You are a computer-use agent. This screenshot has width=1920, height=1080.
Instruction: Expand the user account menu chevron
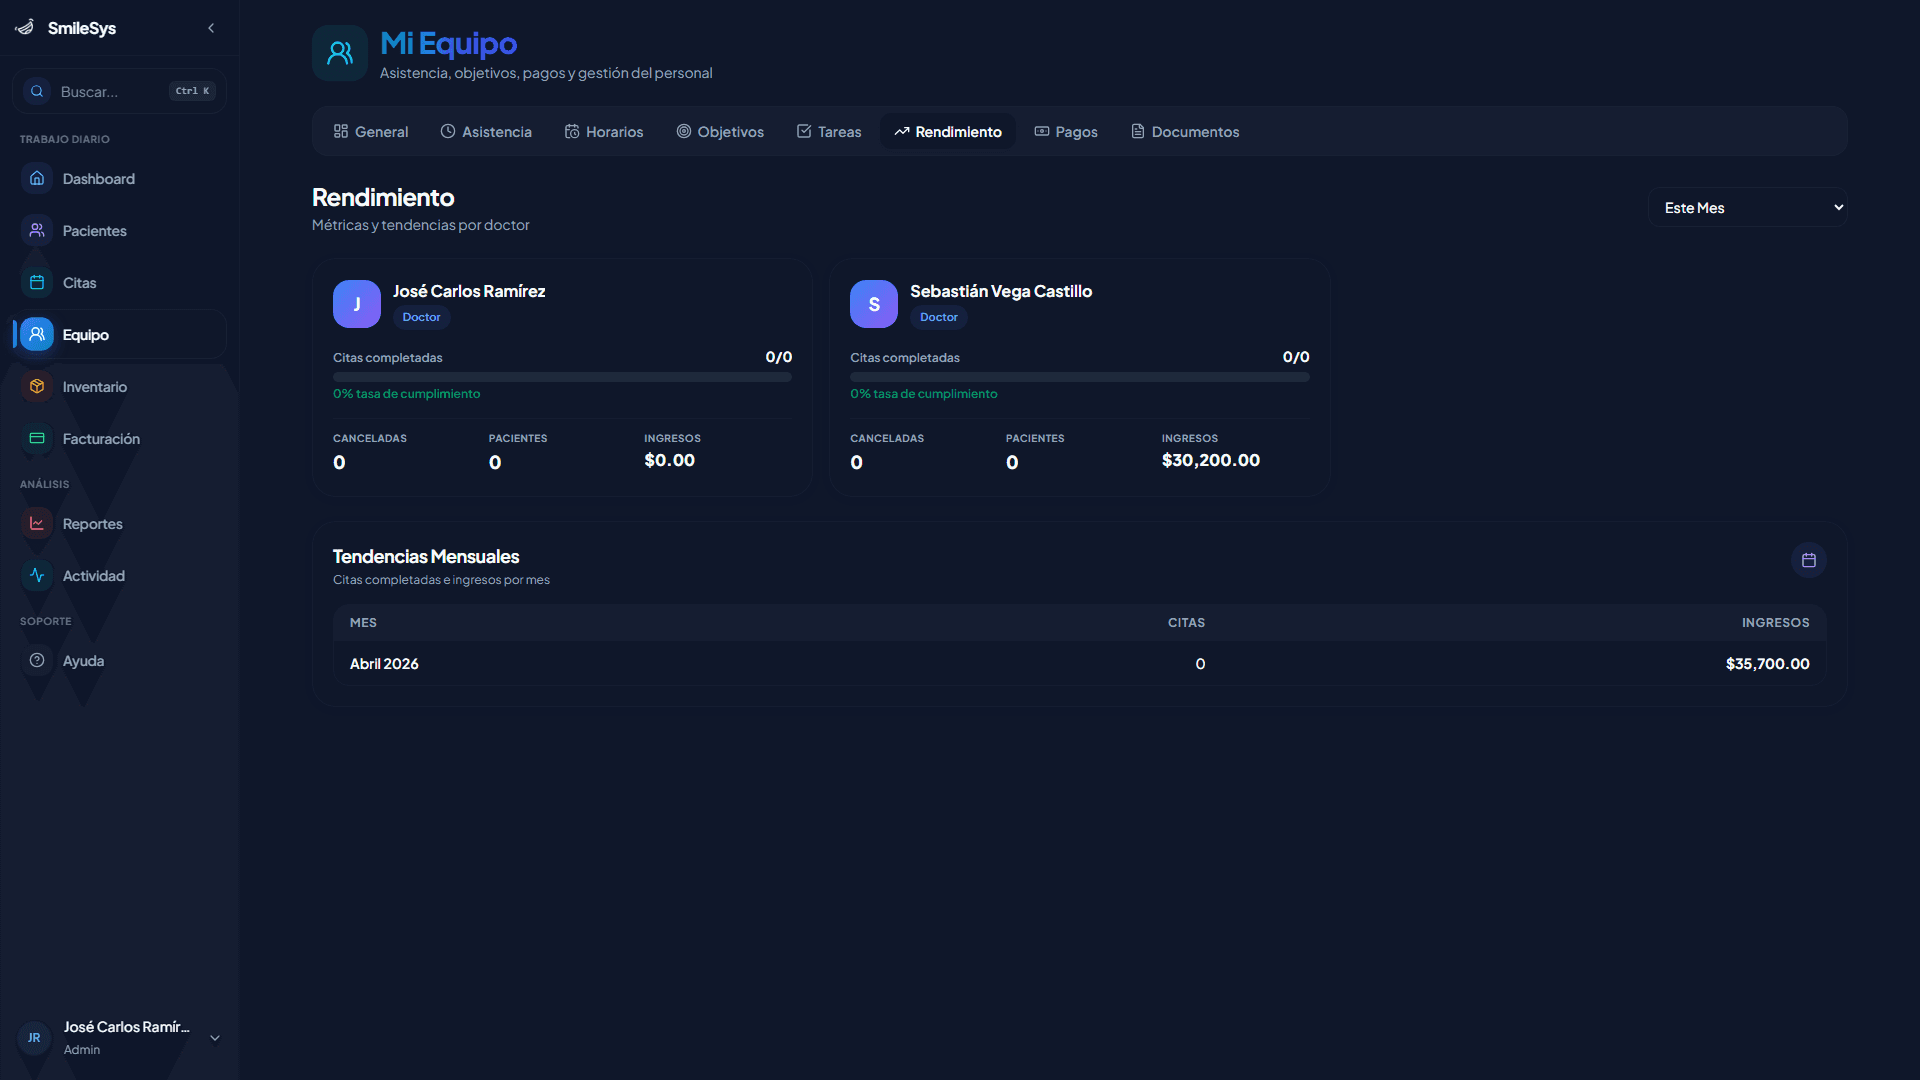[215, 1038]
